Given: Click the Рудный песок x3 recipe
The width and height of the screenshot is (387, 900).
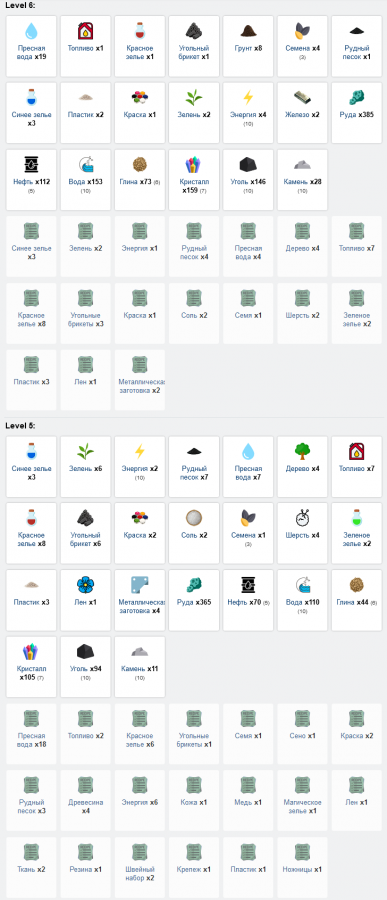Looking at the screenshot, I should [x=31, y=801].
